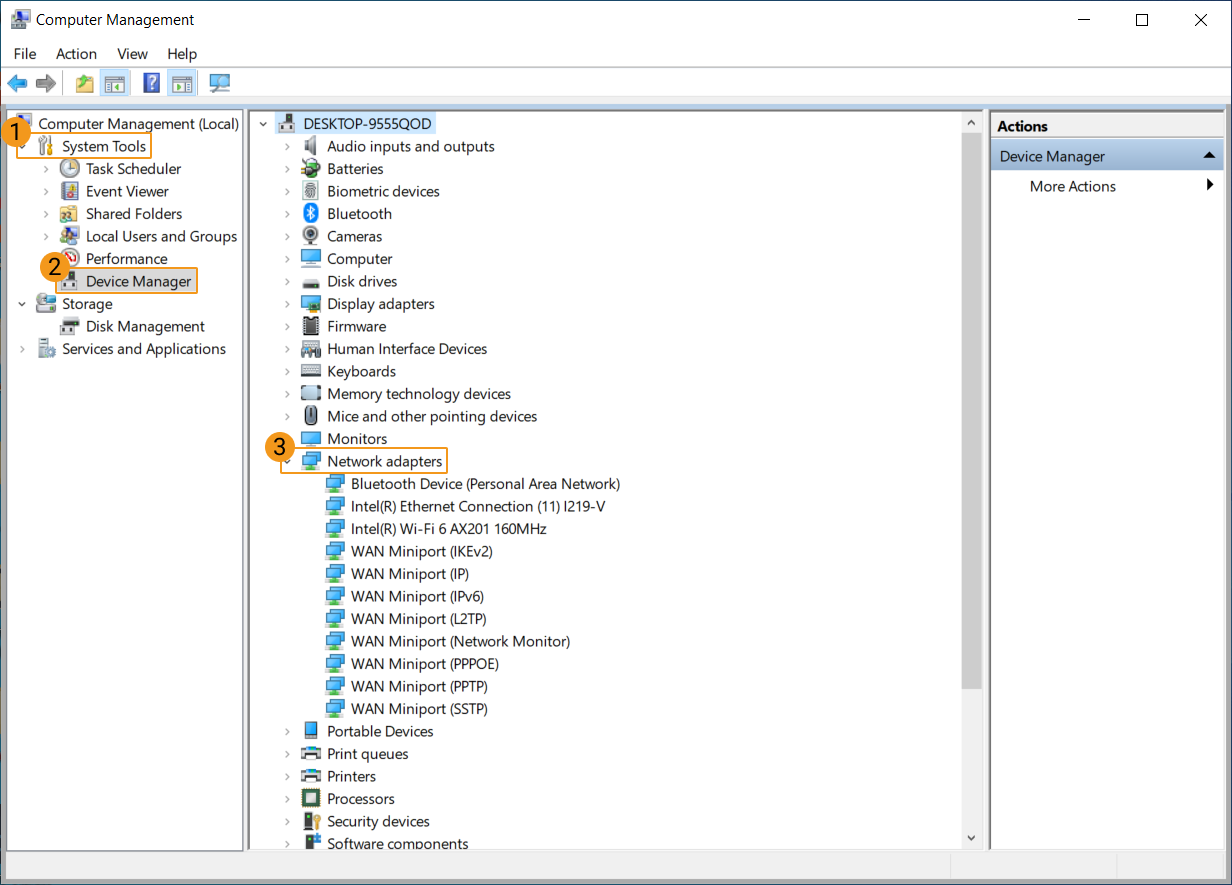Select Disk Management icon under Storage
1232x885 pixels.
click(x=69, y=327)
